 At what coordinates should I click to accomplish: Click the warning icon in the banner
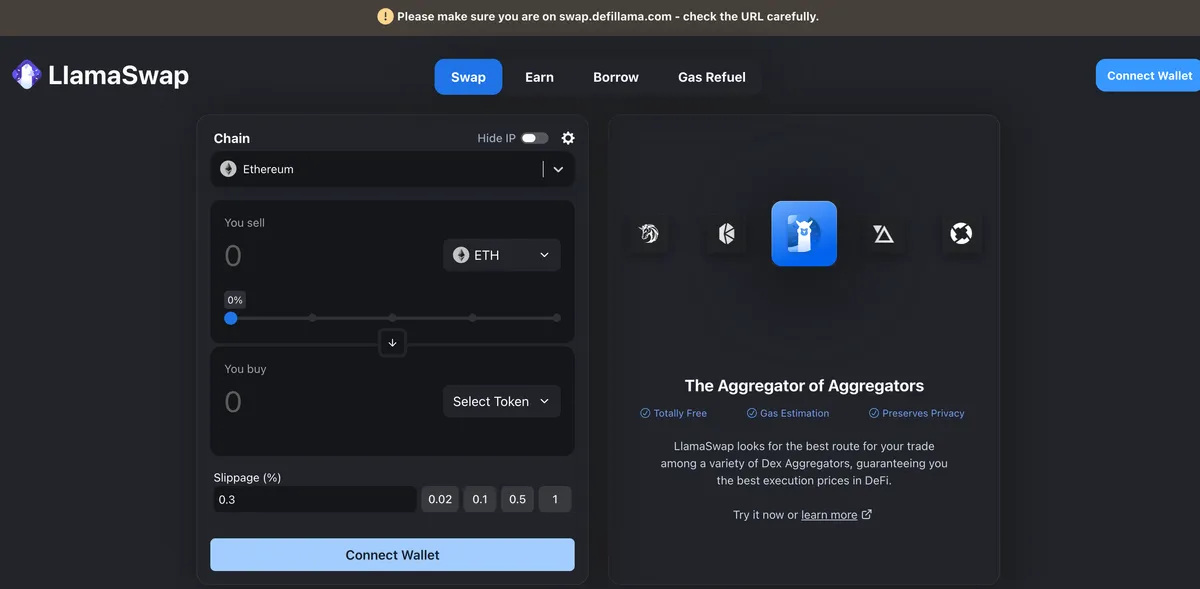click(385, 16)
